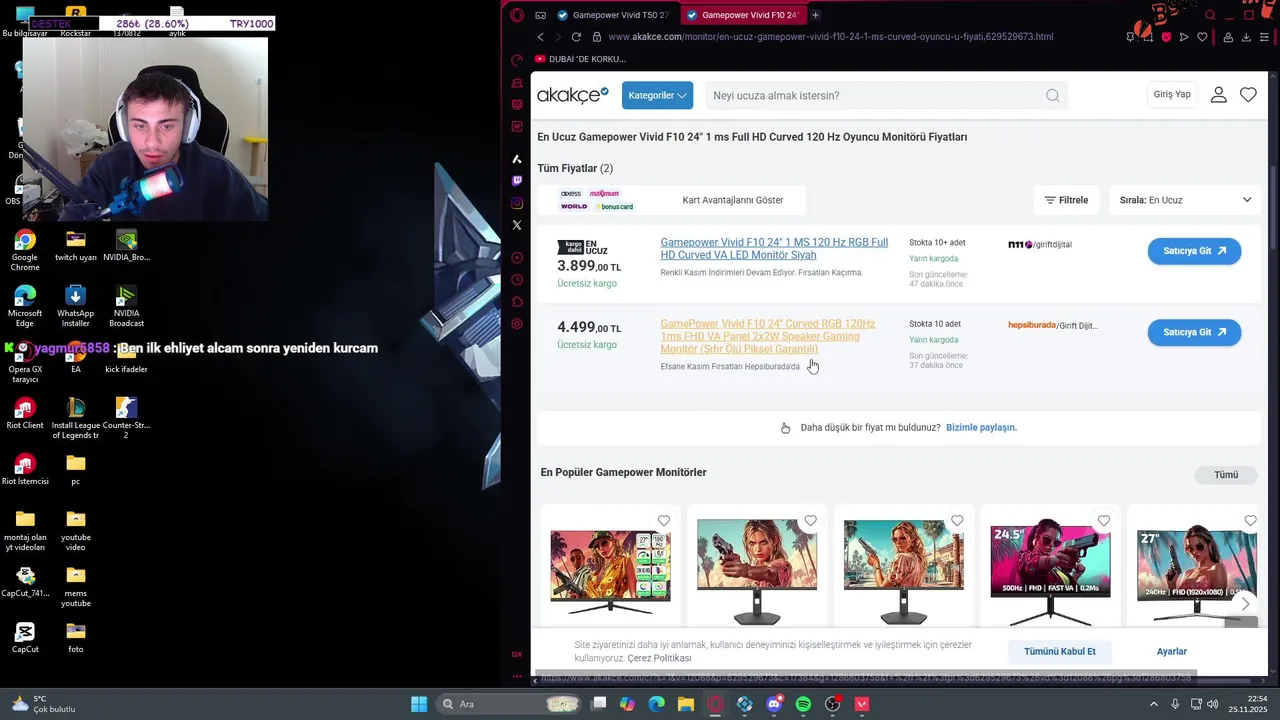Open Opera GX sidebar settings gear
Image resolution: width=1280 pixels, height=720 pixels.
coord(517,324)
